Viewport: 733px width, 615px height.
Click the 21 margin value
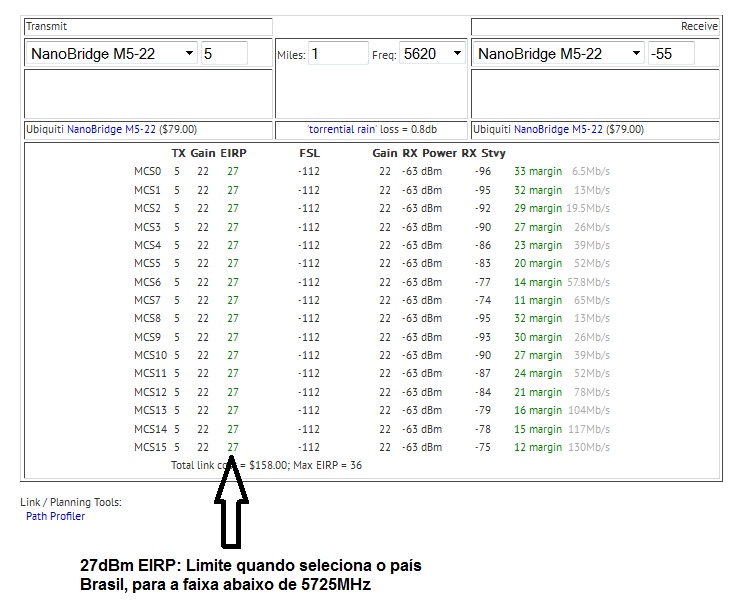538,392
